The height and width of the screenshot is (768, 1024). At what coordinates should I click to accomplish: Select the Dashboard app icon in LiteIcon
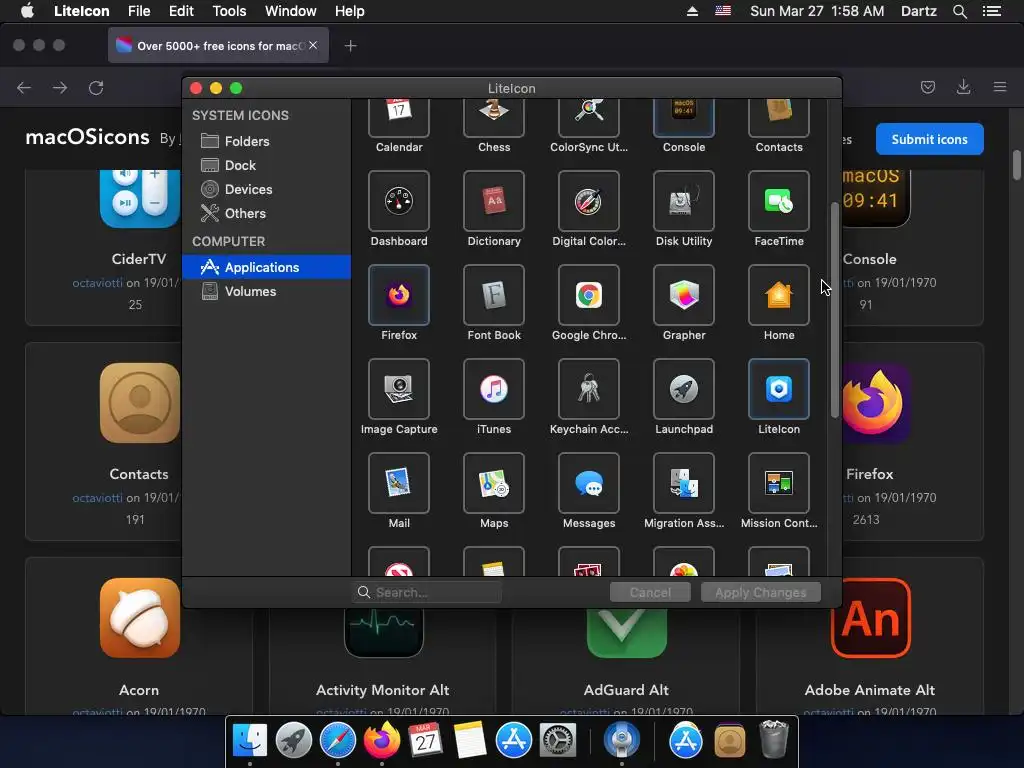coord(398,201)
